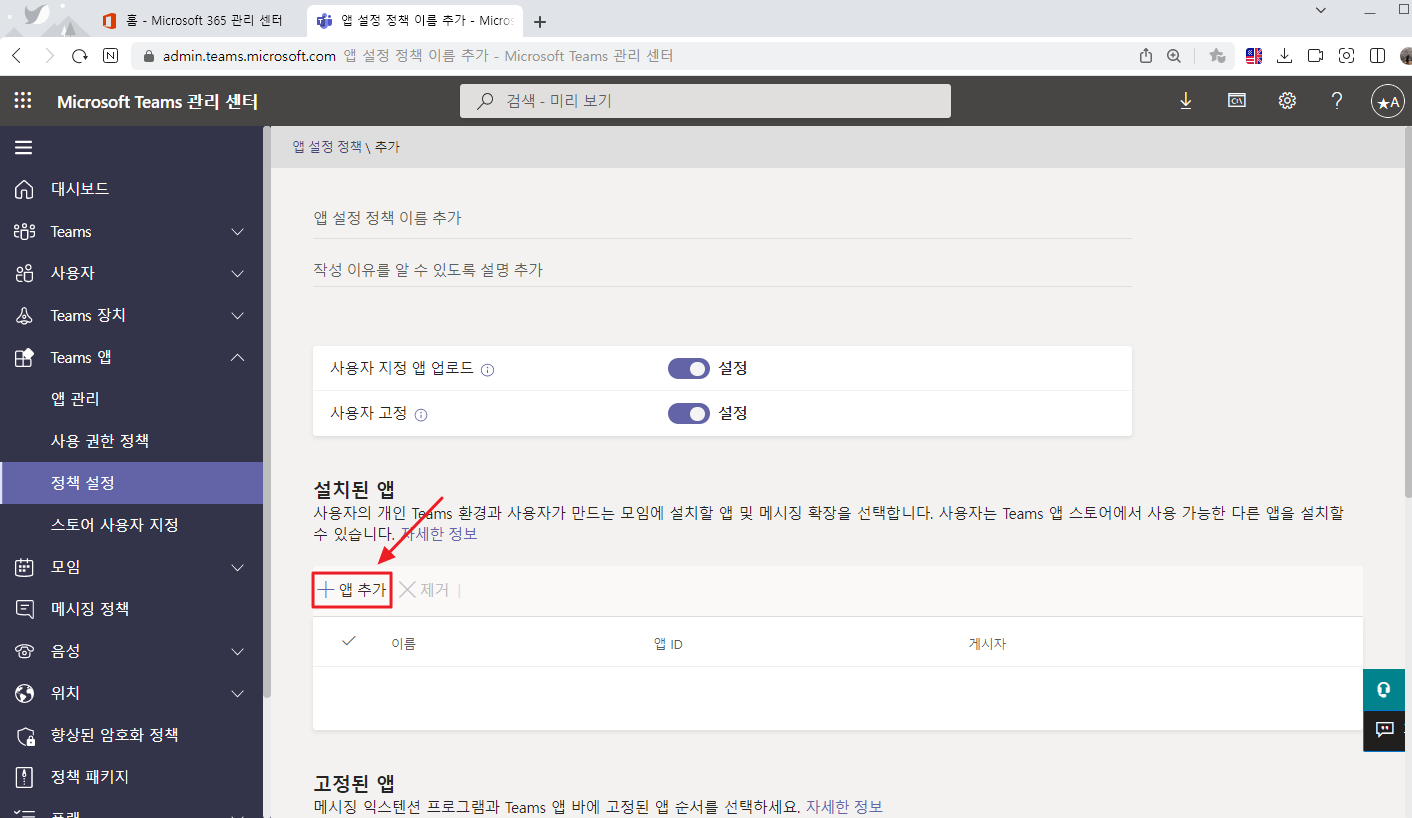Open Cloud Shell icon in header
This screenshot has width=1412, height=818.
[x=1237, y=101]
